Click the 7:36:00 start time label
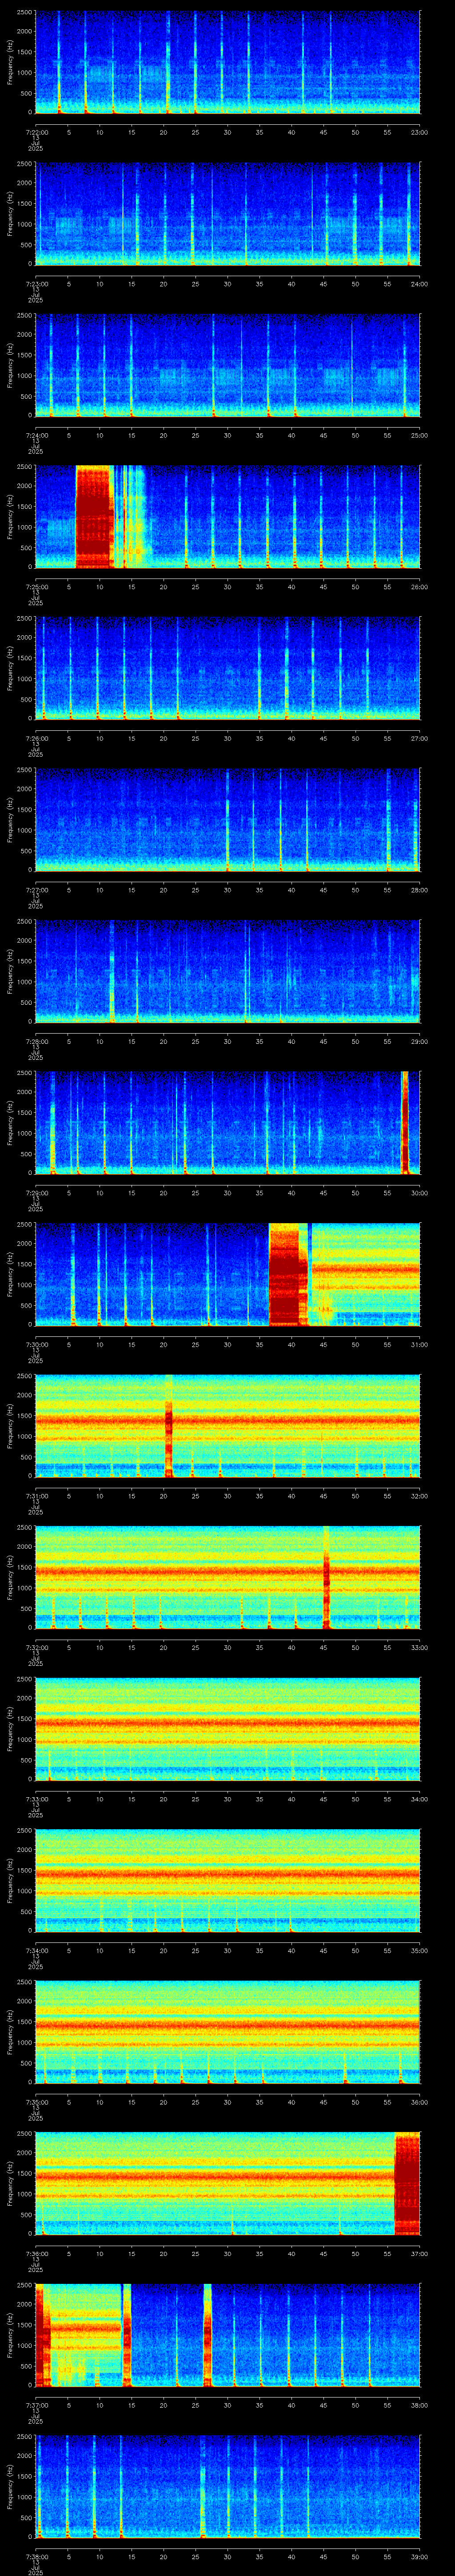Screen dimensions: 455x2576 coord(36,2254)
